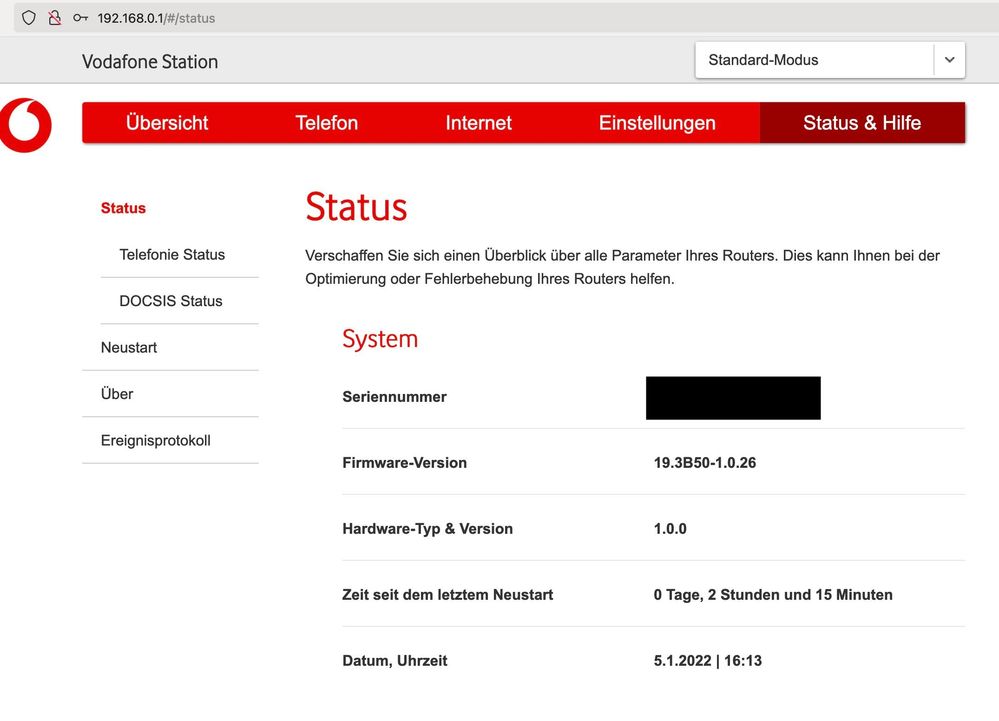Click the description paragraph starting with Verschaffen Sie sich
Viewport: 999px width, 721px height.
pos(622,267)
